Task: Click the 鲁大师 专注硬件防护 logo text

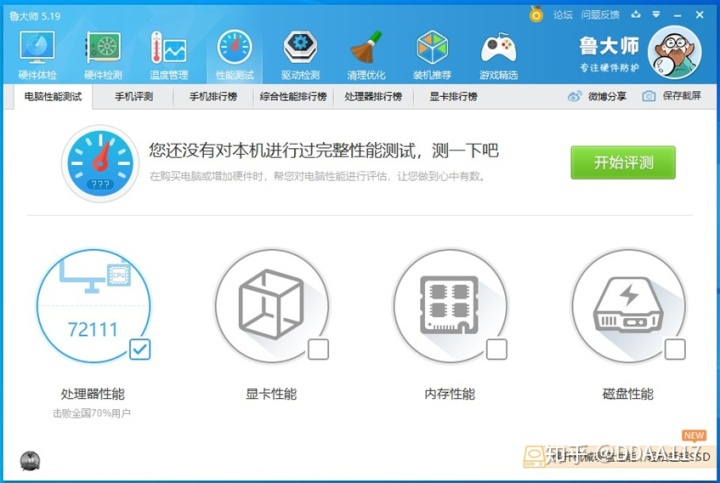Action: (x=609, y=54)
